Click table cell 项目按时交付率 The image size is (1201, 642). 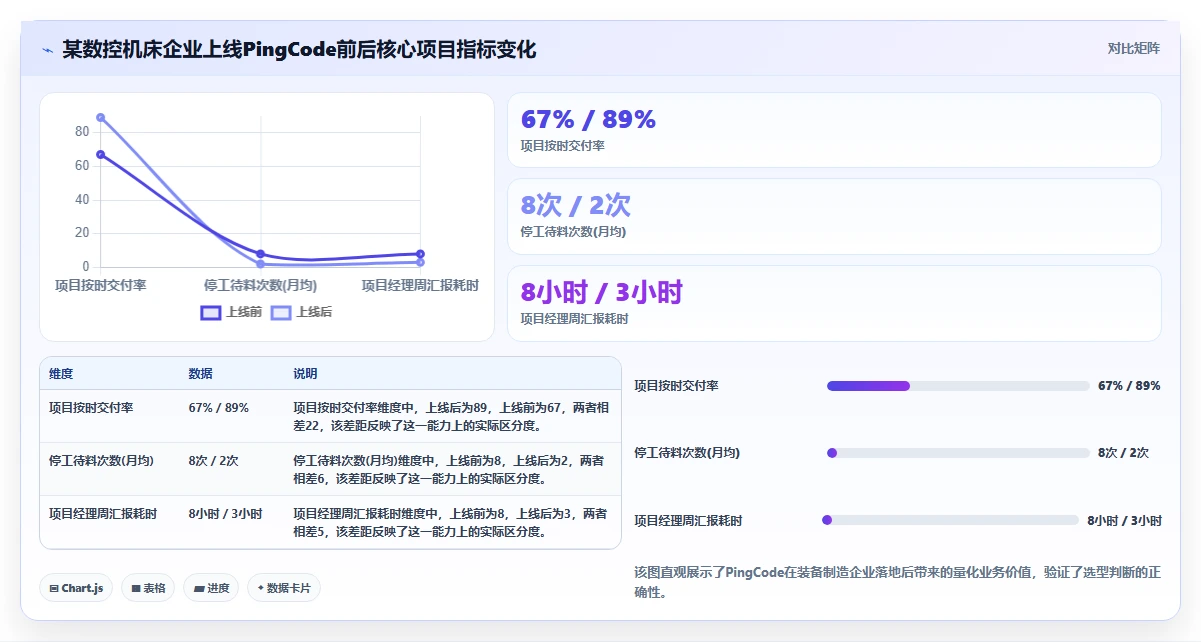click(x=91, y=408)
